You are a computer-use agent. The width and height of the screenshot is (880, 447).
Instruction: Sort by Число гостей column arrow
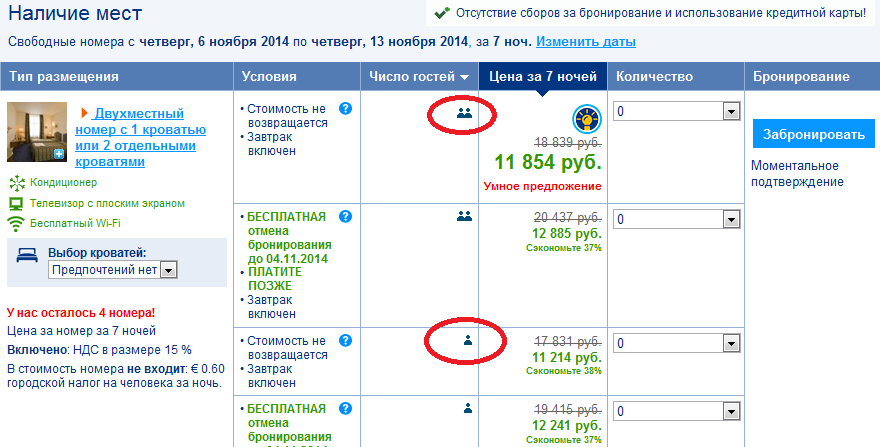[x=464, y=77]
